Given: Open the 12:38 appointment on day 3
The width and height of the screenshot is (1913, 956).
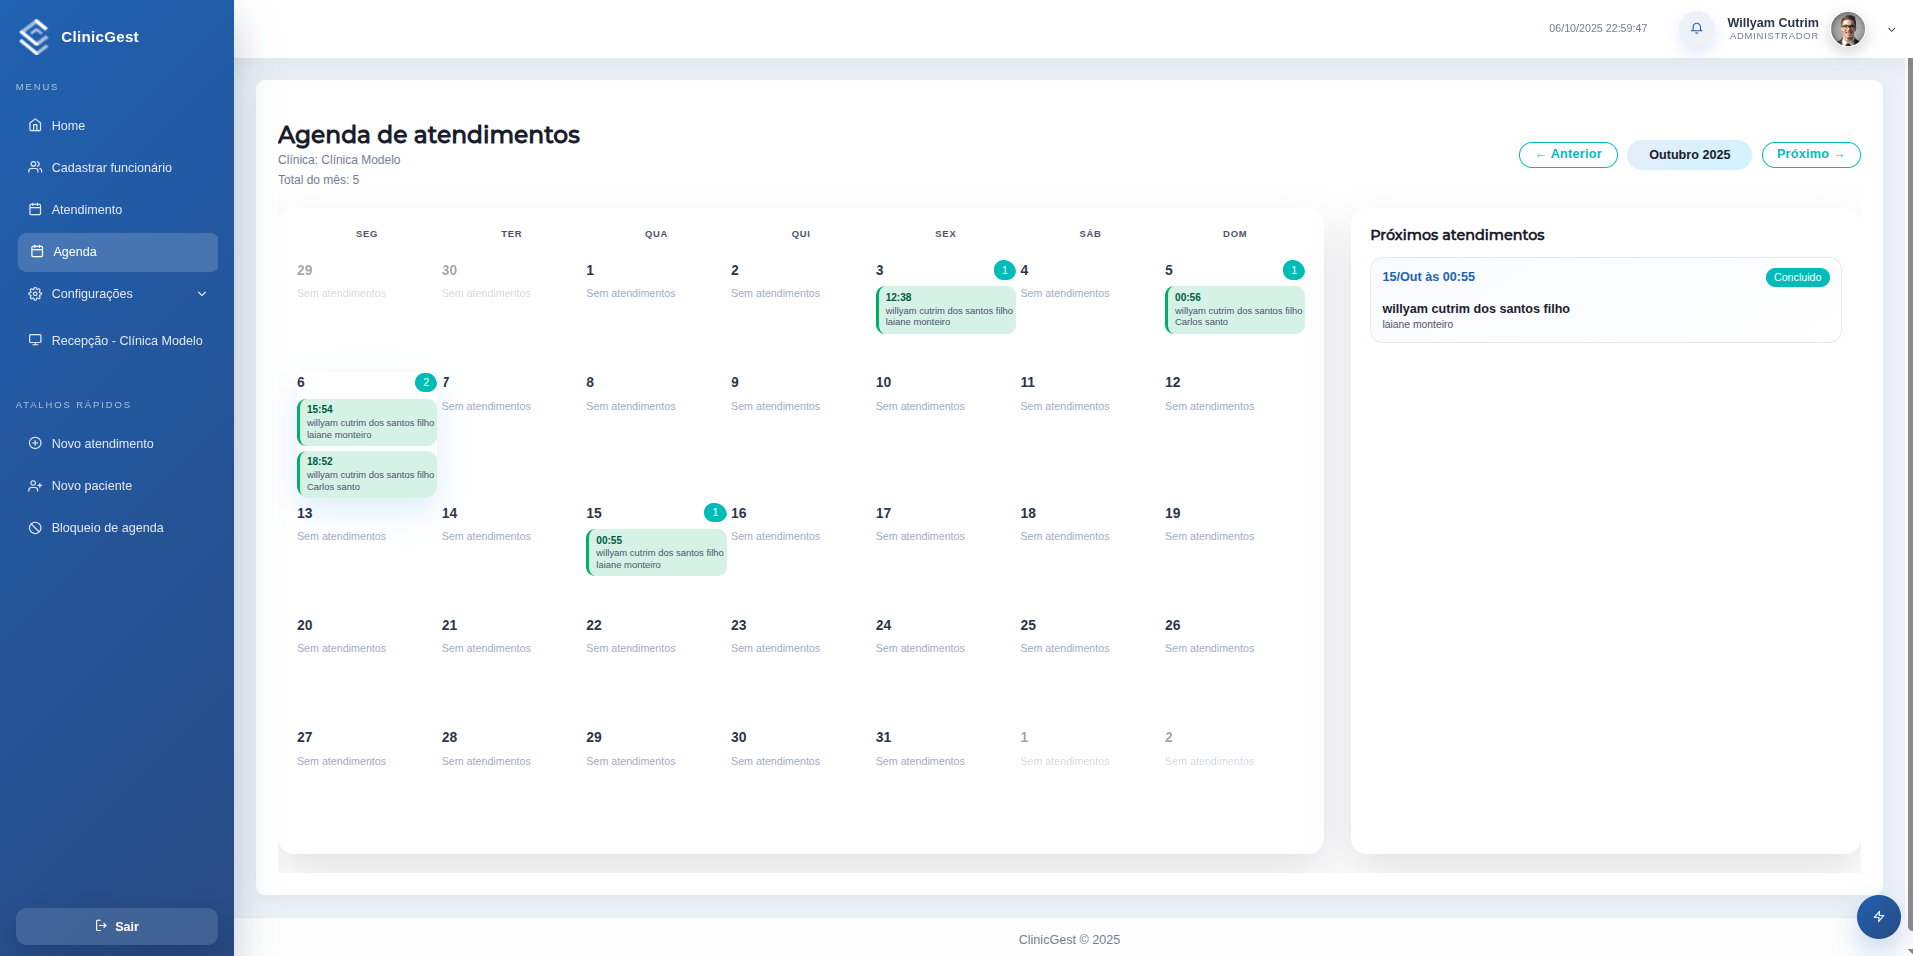Looking at the screenshot, I should (946, 310).
